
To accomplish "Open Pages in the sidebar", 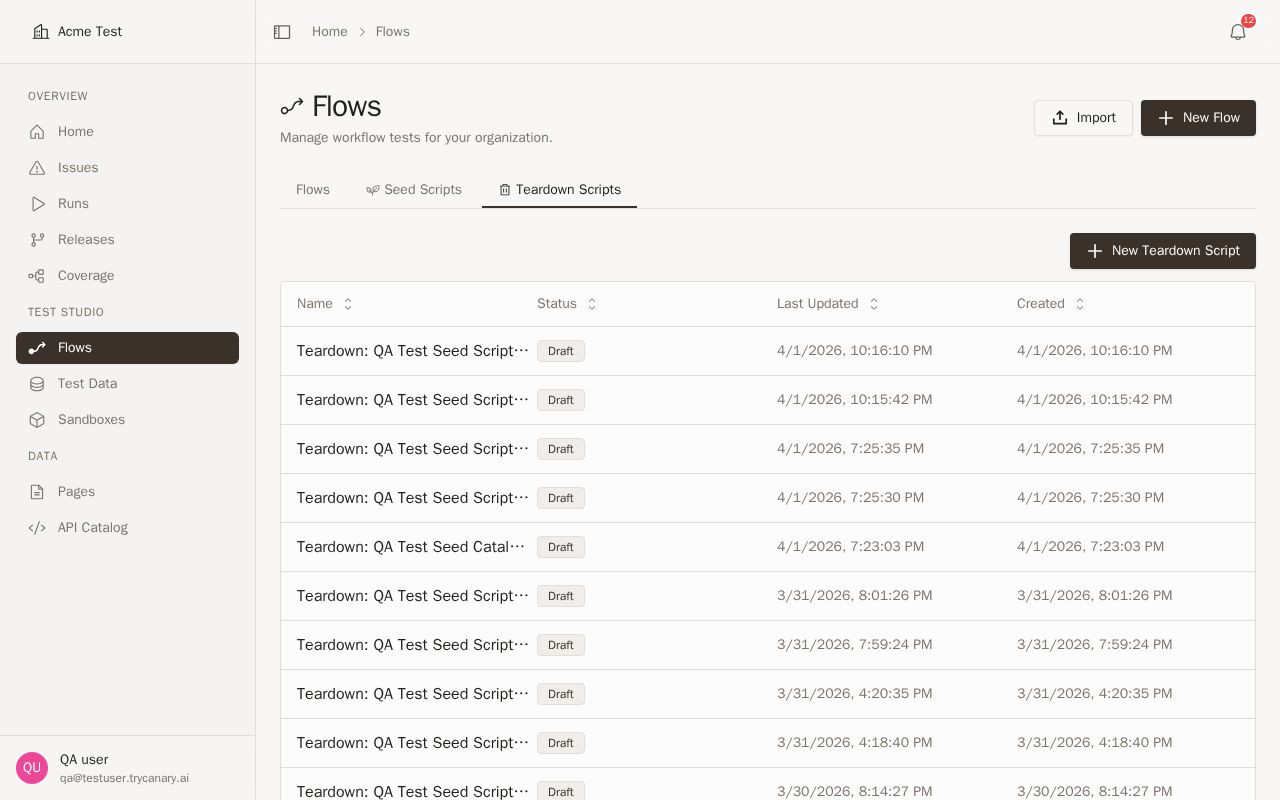I will 127,492.
